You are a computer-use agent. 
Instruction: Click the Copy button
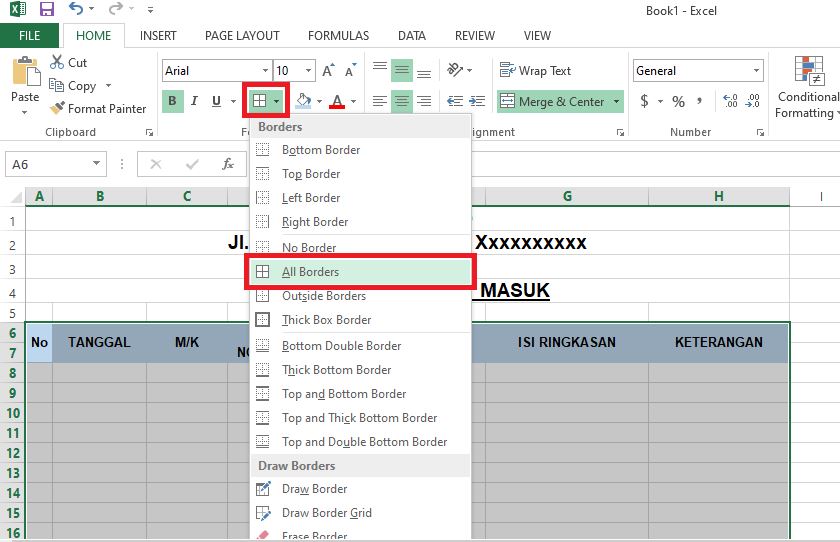[73, 86]
